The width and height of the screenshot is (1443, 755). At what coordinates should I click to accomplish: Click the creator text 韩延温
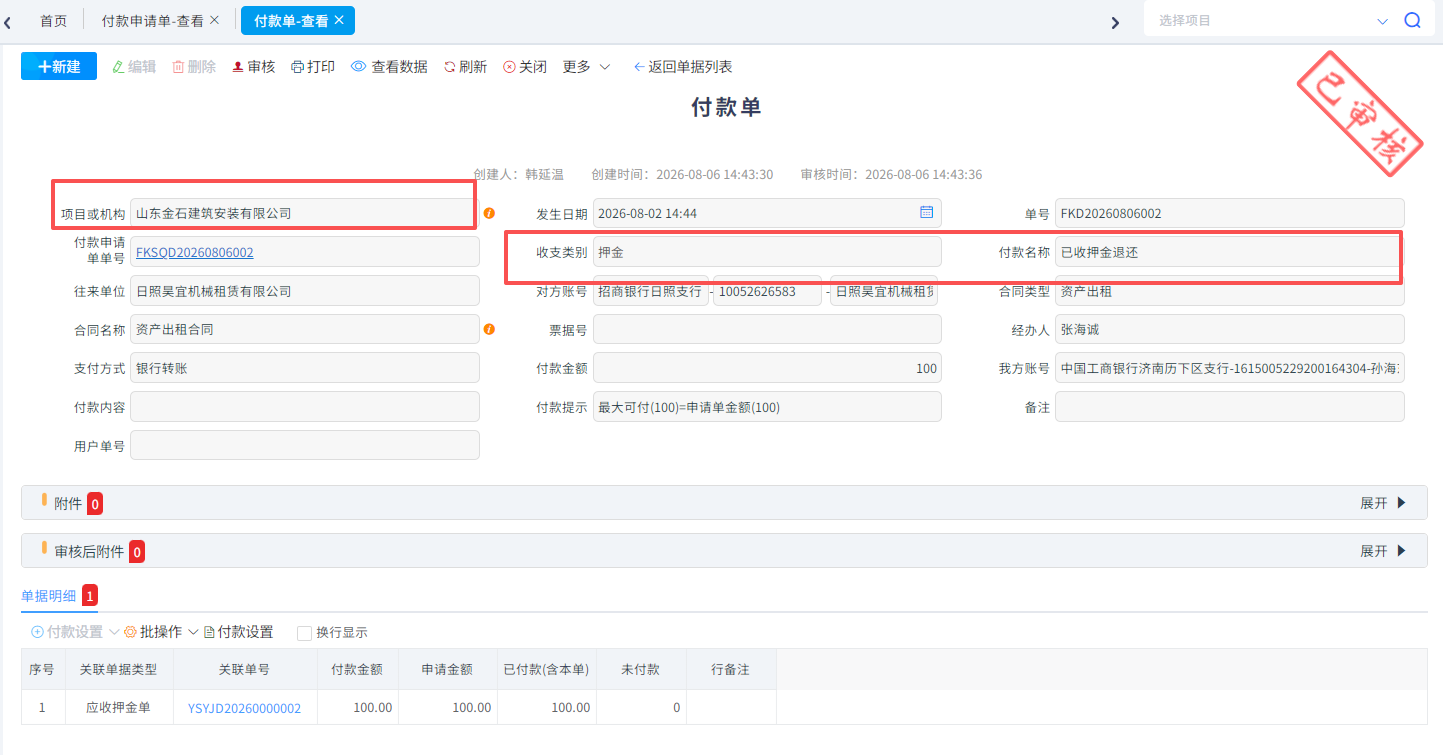544,174
